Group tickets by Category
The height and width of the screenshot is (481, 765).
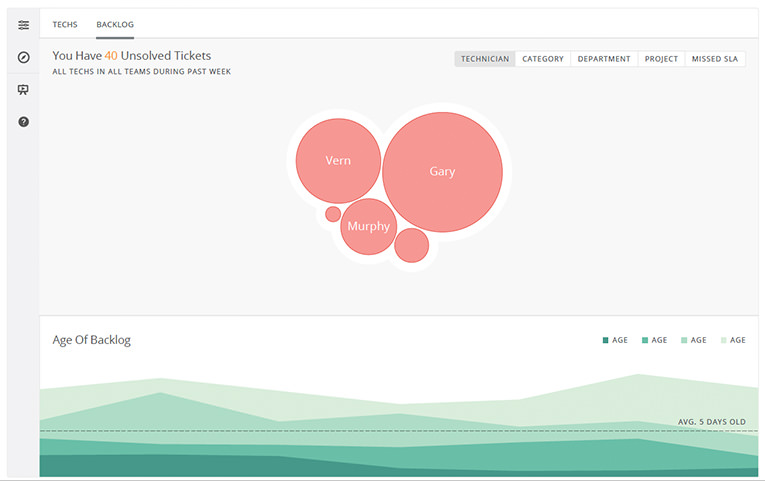click(543, 59)
